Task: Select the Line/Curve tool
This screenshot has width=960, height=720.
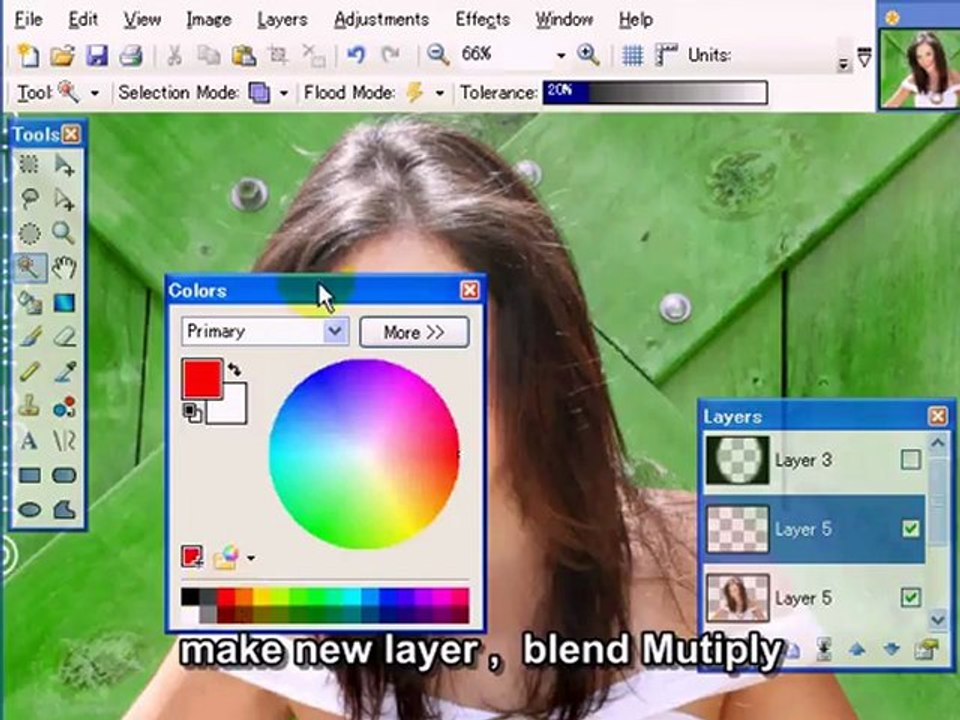Action: click(64, 440)
